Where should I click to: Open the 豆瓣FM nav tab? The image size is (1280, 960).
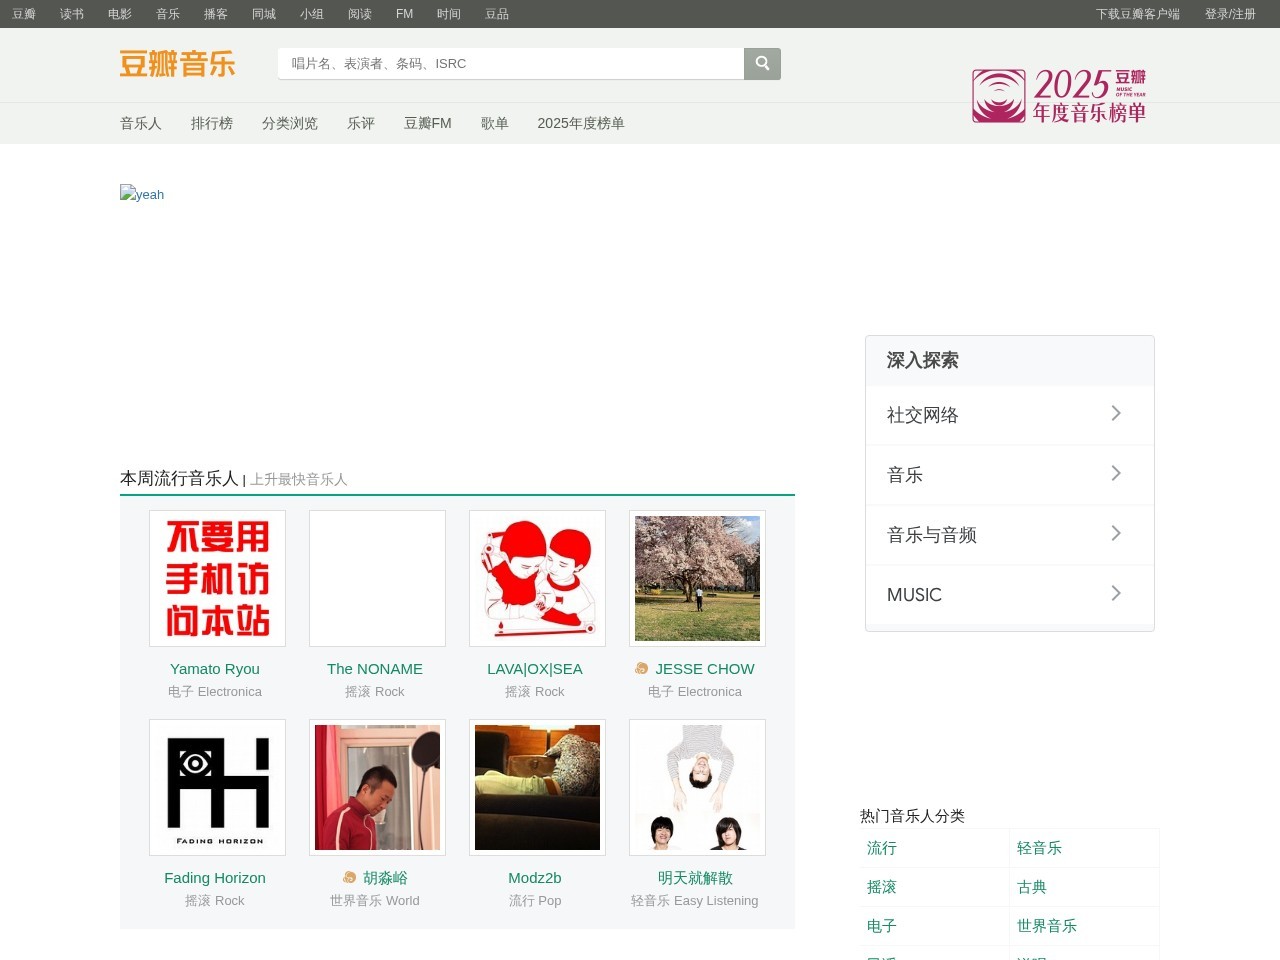pos(428,123)
